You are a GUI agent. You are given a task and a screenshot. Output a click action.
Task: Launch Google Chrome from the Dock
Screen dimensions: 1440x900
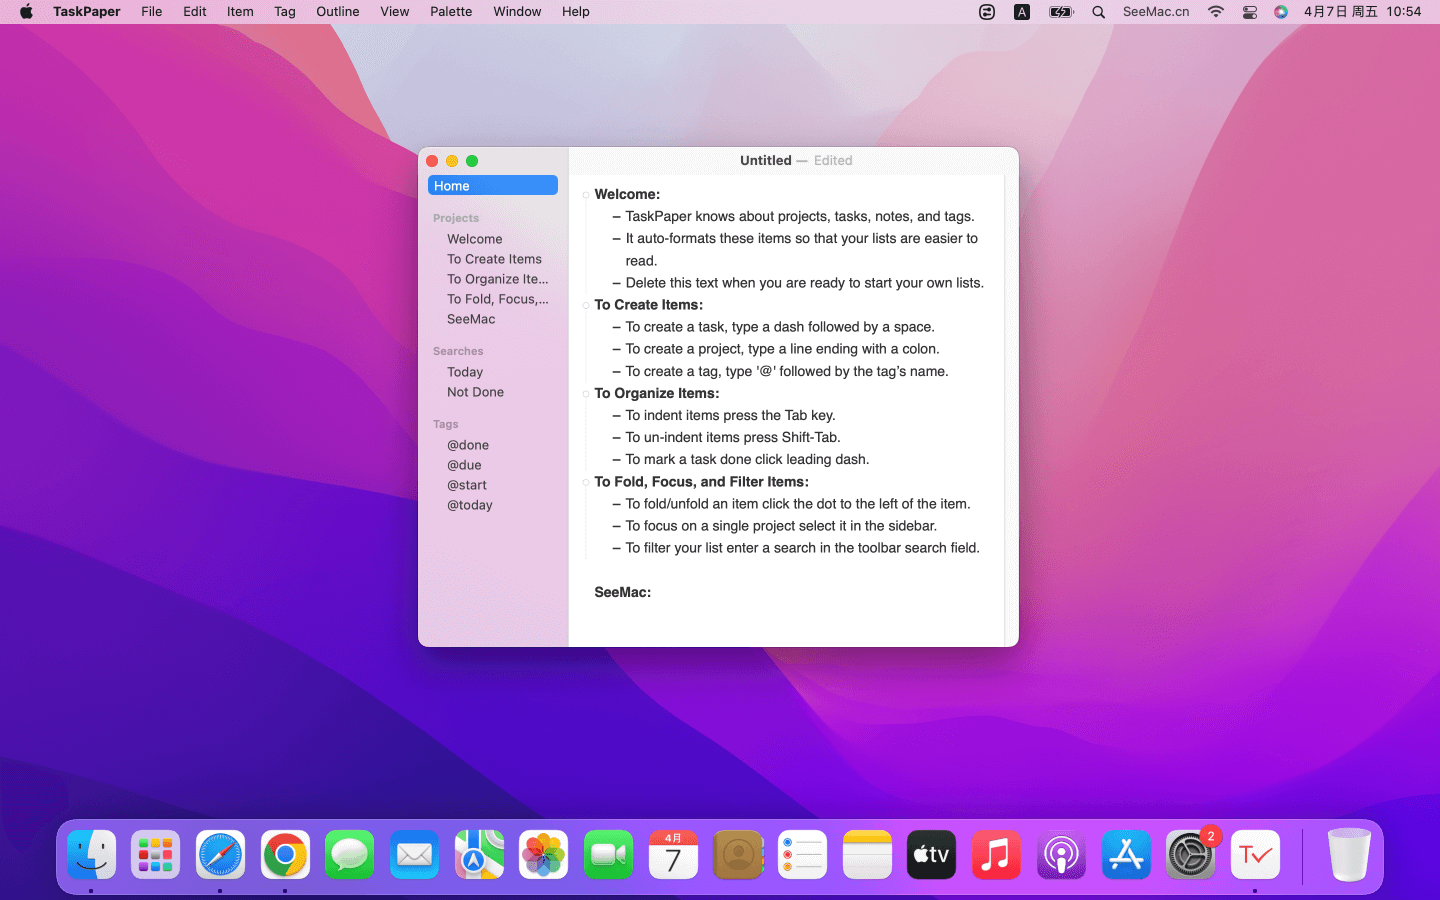point(285,855)
